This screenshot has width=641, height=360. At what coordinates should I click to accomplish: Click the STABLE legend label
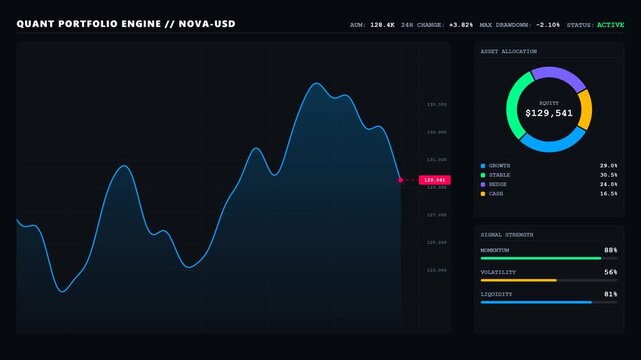(x=500, y=175)
